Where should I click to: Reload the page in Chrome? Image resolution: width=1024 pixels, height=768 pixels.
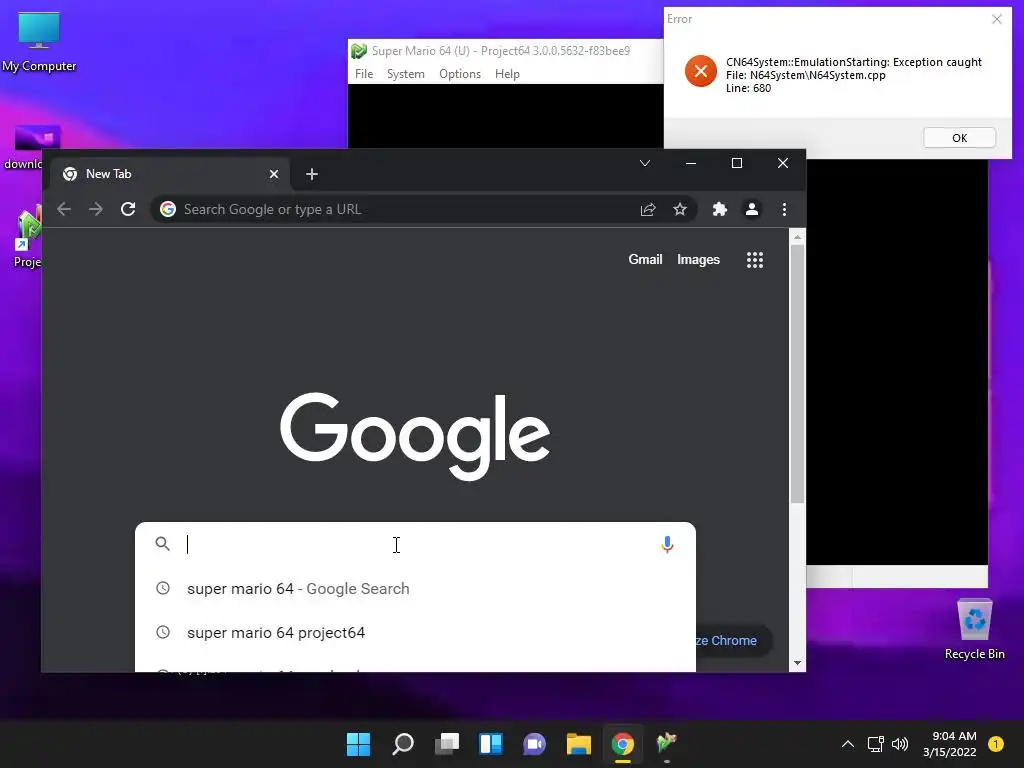coord(128,209)
